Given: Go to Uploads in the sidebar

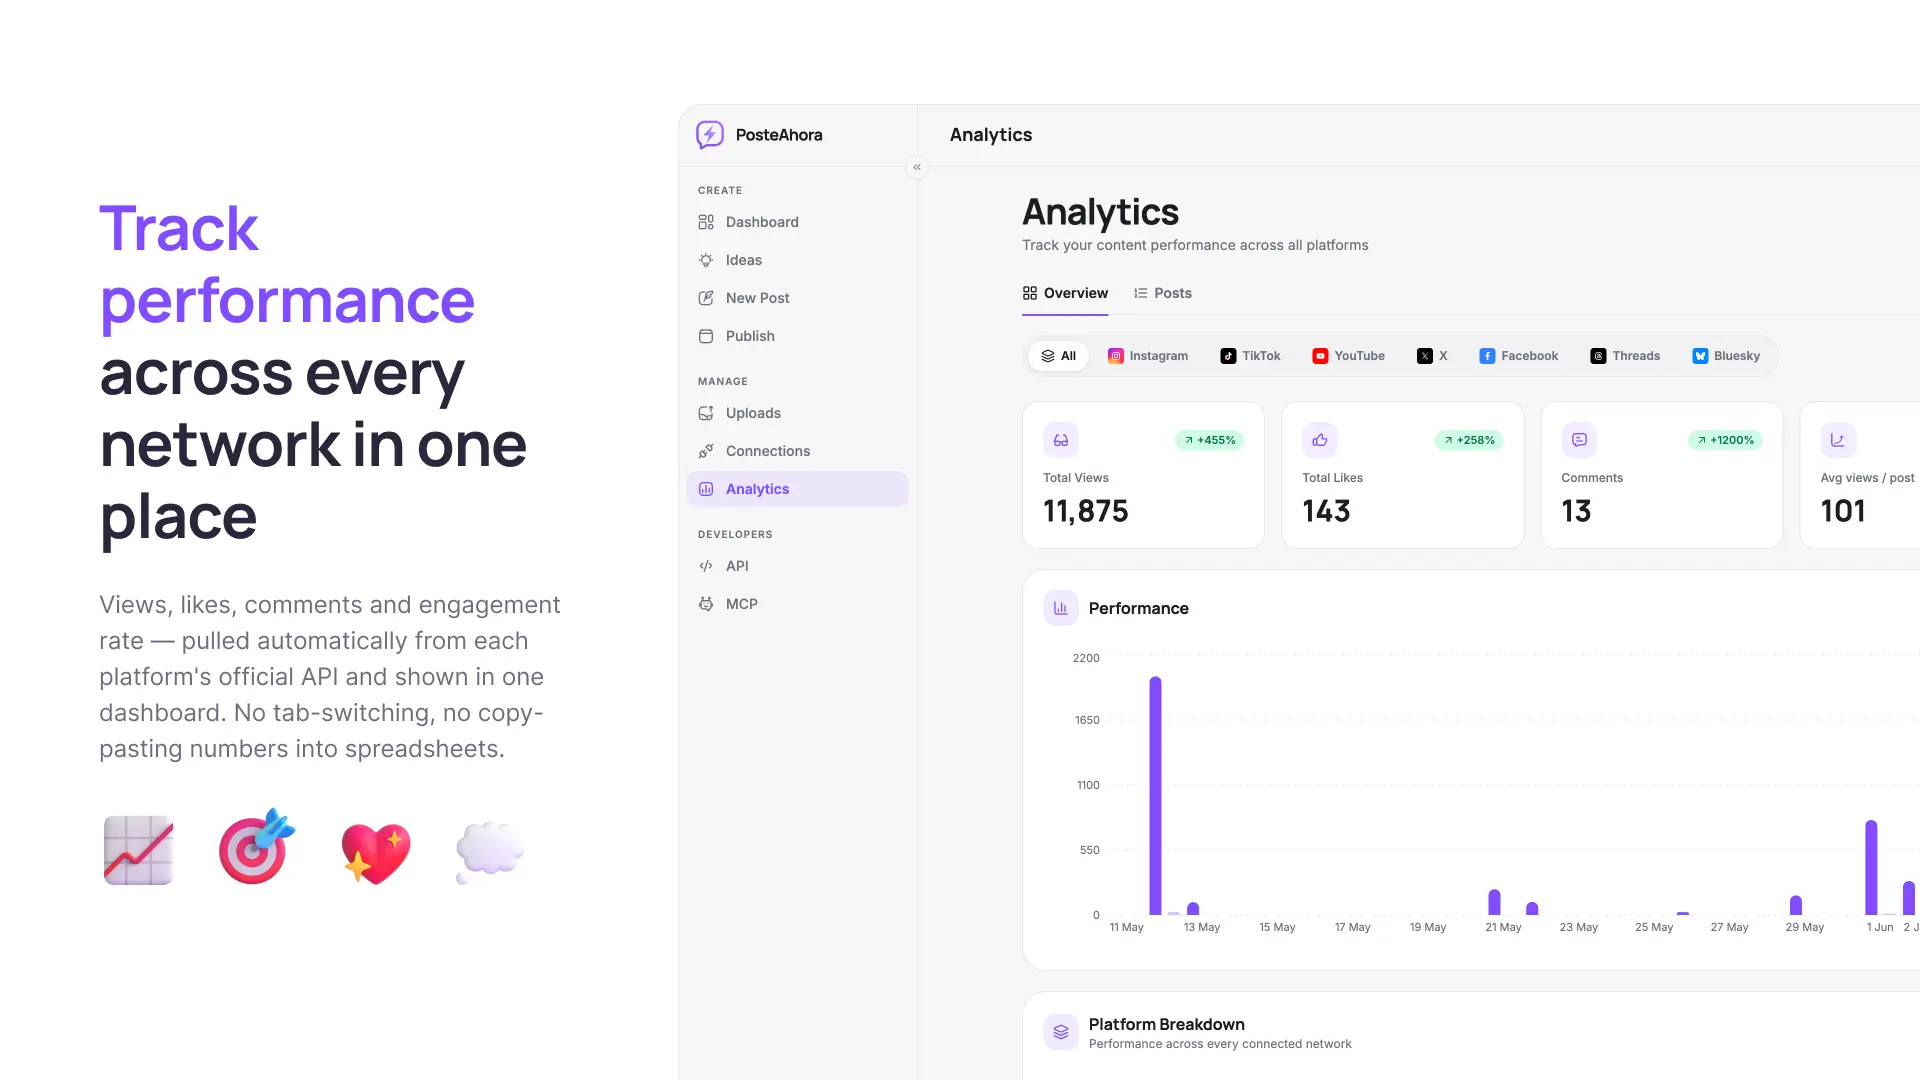Looking at the screenshot, I should [797, 413].
